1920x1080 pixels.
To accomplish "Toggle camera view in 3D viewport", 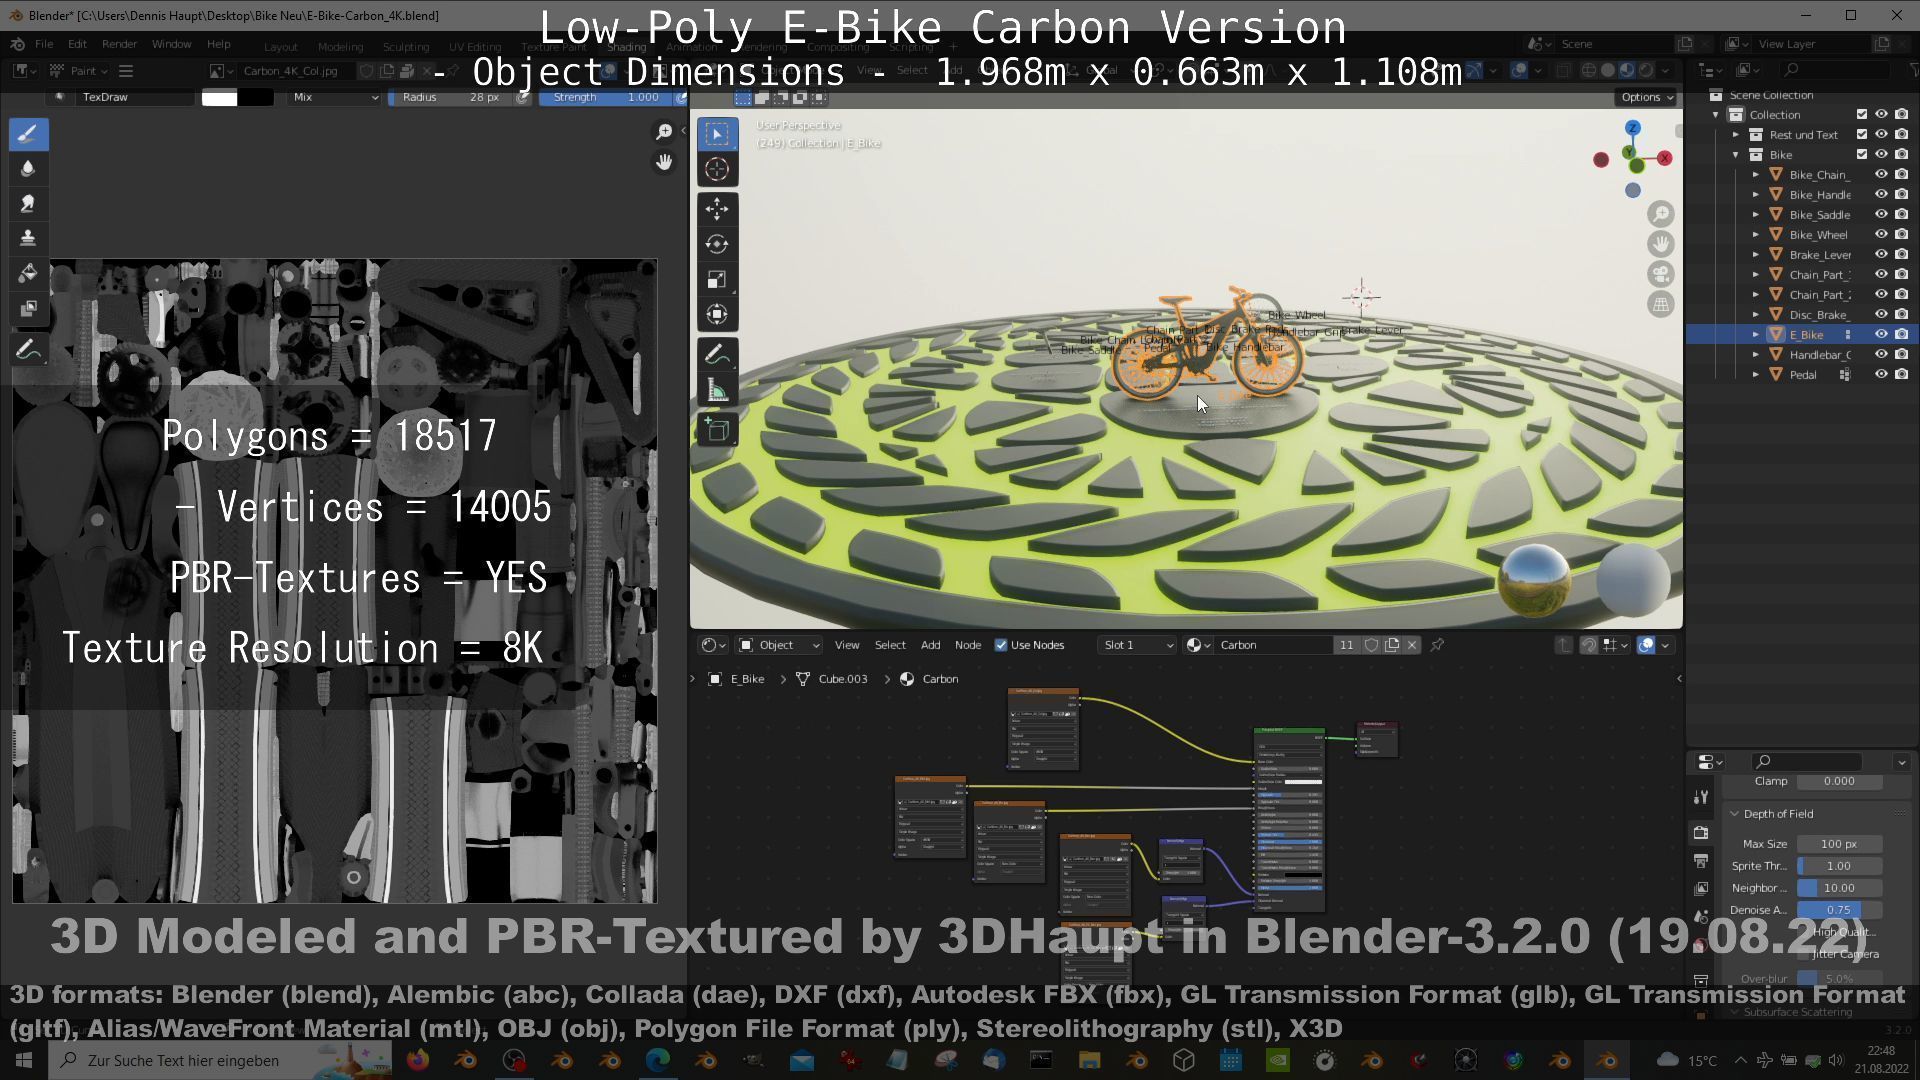I will [1661, 274].
